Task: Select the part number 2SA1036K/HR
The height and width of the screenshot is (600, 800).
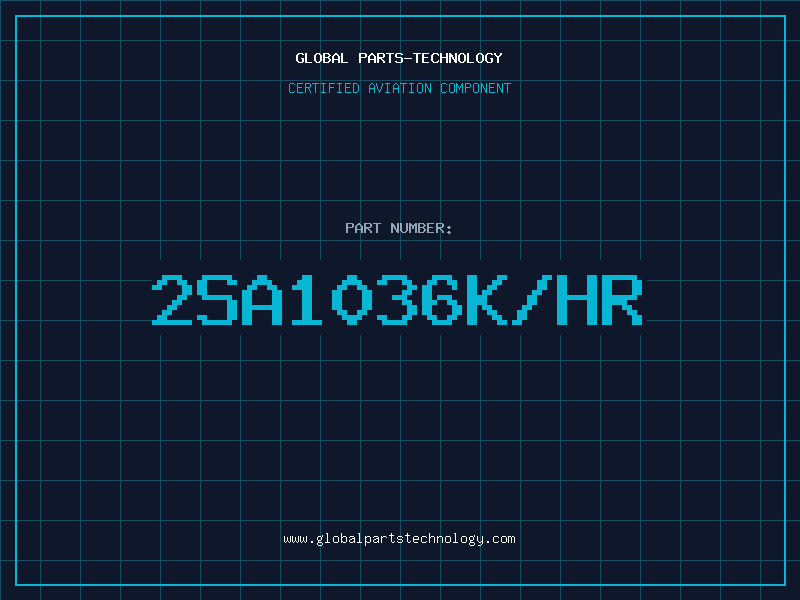Action: [397, 299]
